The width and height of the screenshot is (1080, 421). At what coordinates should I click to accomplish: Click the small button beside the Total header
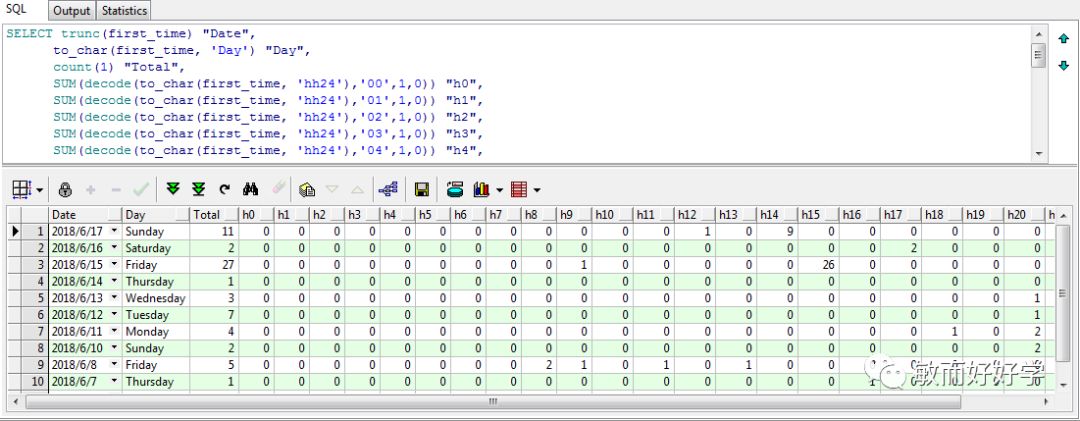(231, 215)
